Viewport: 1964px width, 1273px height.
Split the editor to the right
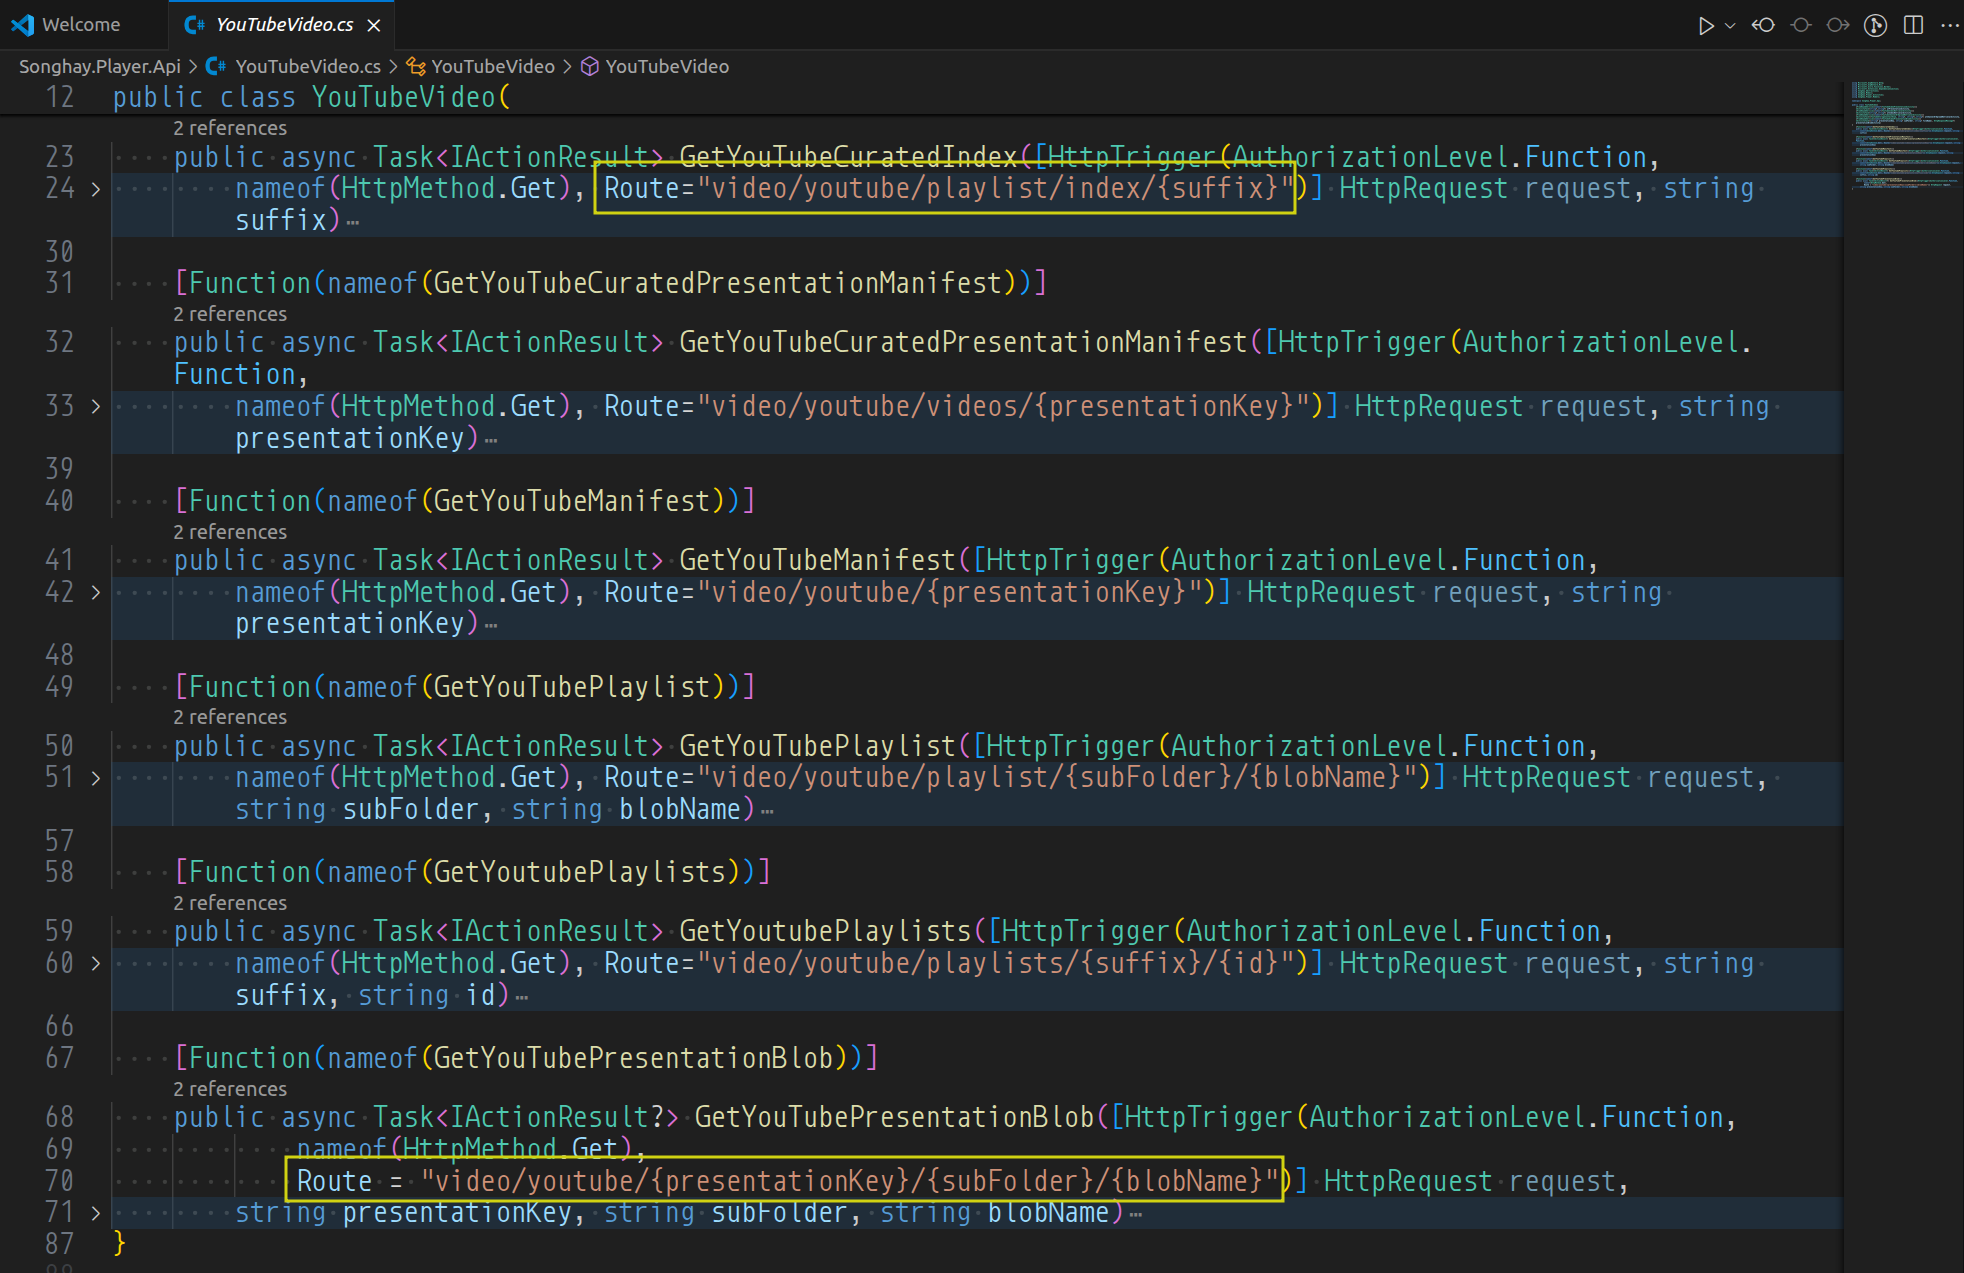pyautogui.click(x=1914, y=25)
